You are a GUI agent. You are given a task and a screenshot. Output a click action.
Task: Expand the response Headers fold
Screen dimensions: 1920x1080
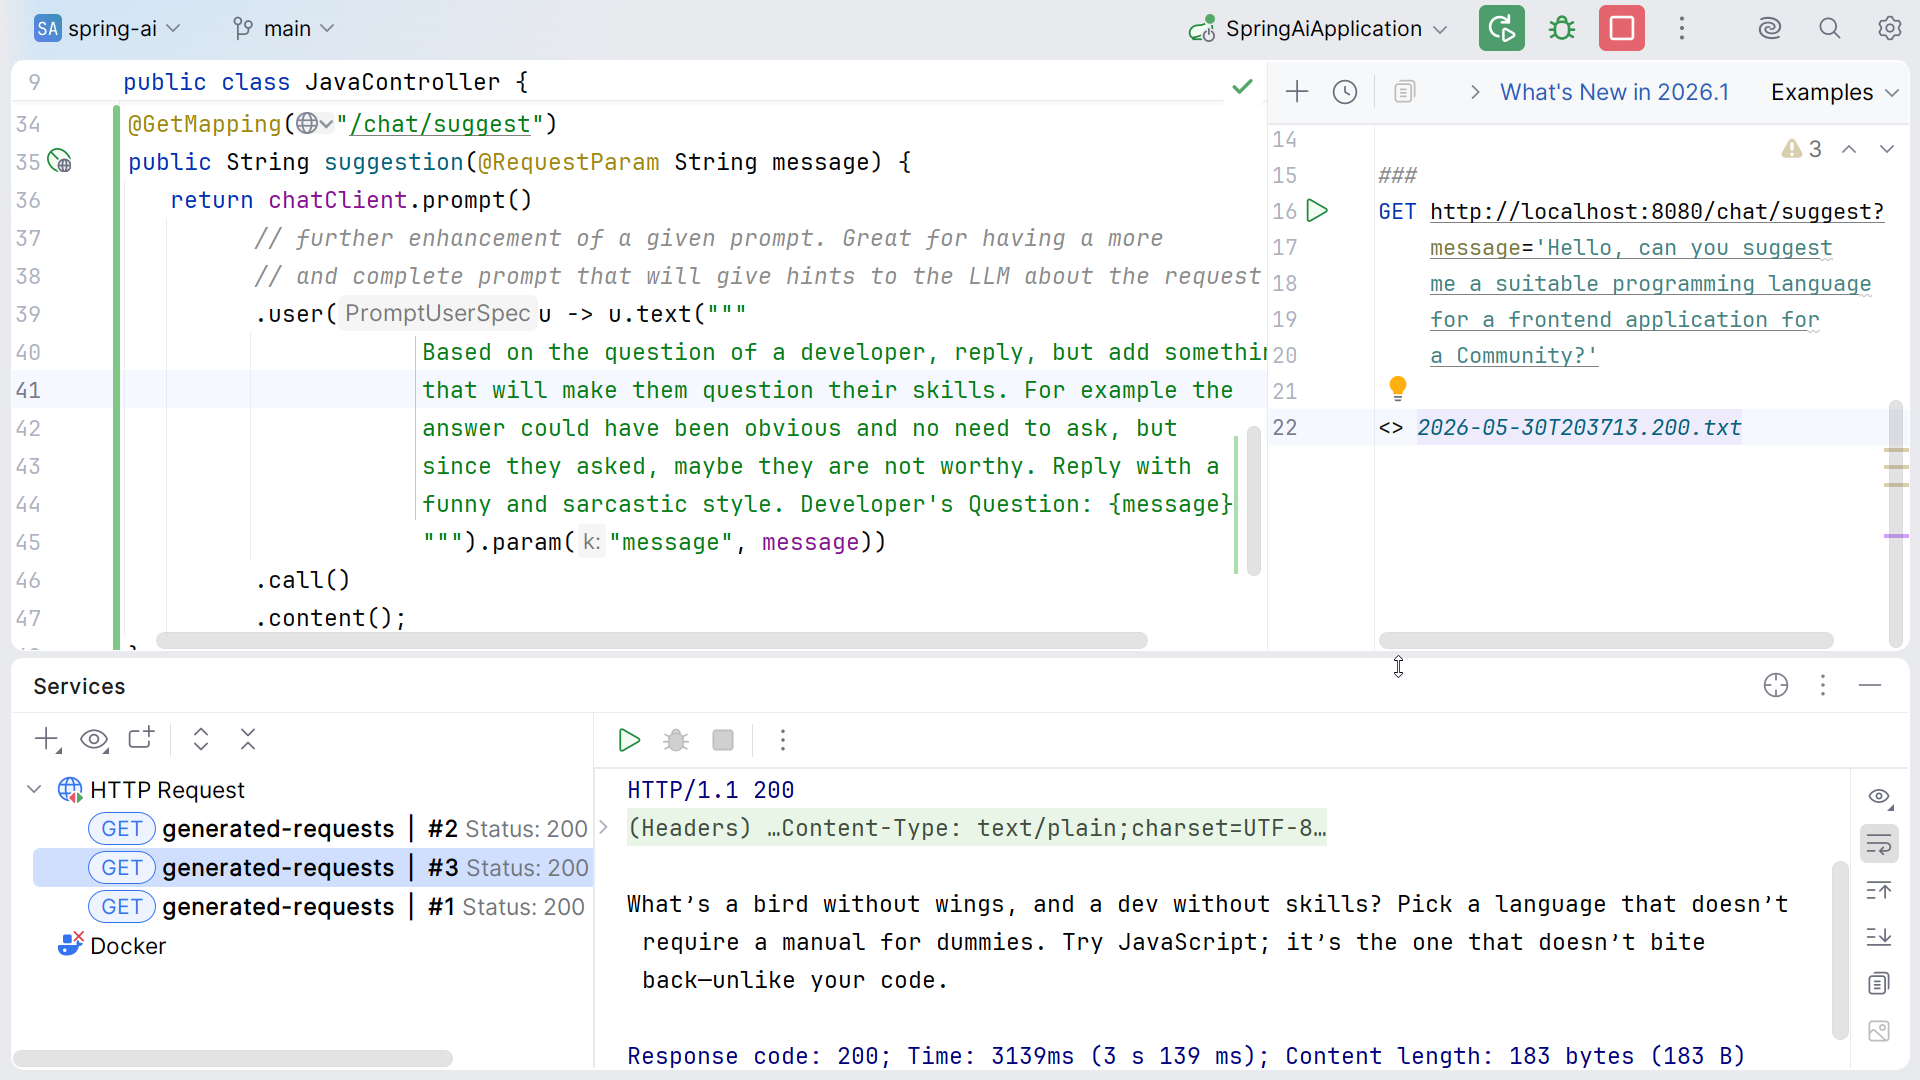pos(604,828)
